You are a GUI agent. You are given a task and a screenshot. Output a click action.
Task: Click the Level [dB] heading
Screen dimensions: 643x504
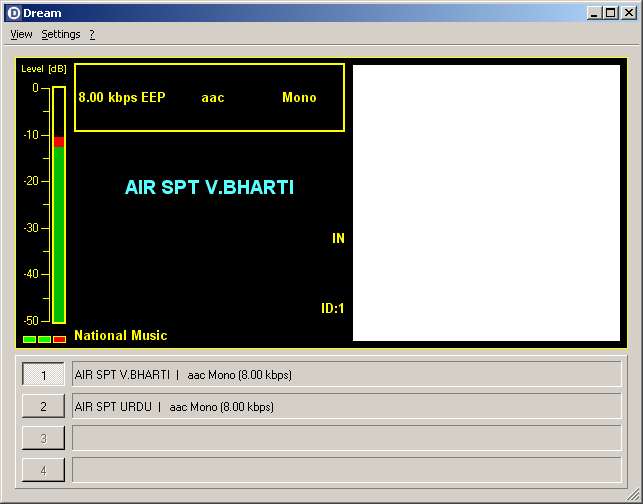click(x=44, y=69)
